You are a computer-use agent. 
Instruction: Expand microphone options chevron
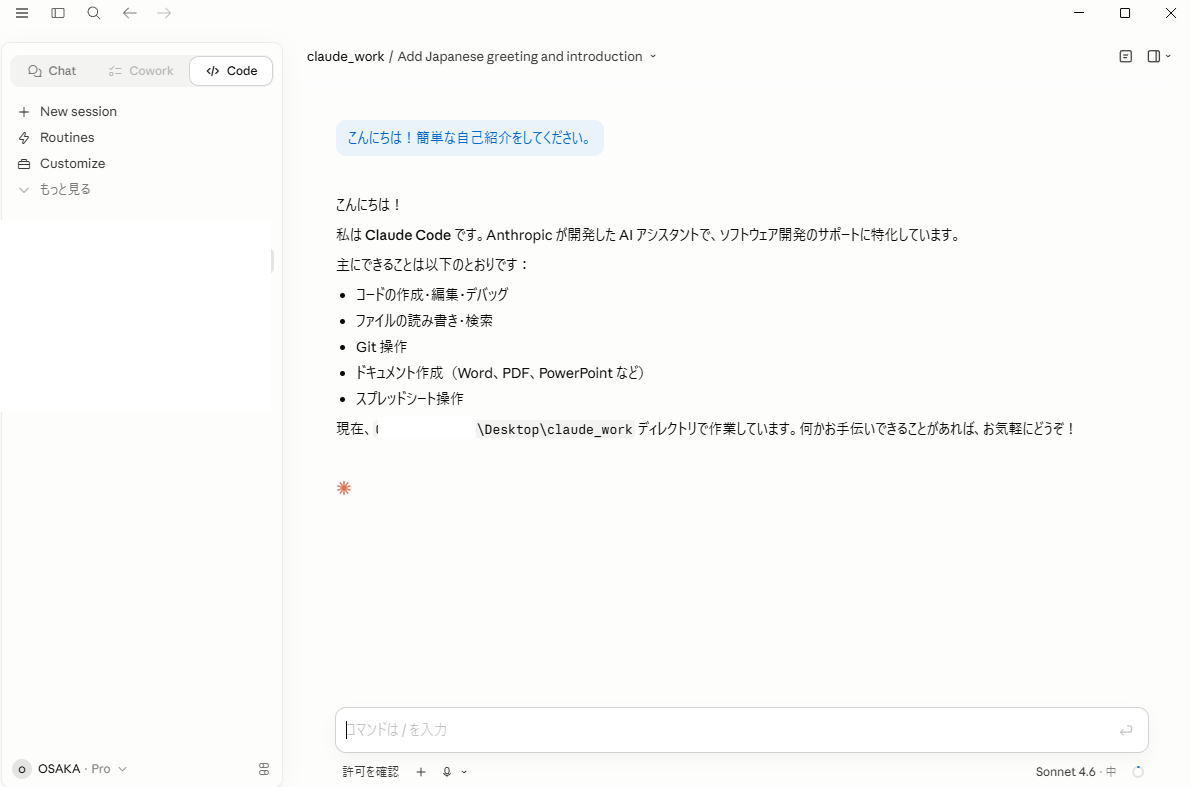coord(464,772)
